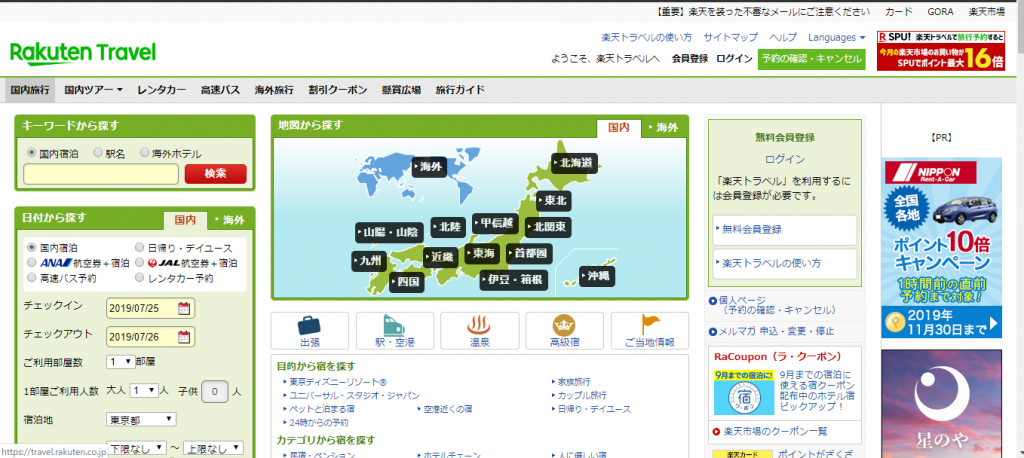The image size is (1024, 458).
Task: Open the SPU 16倍 points banner
Action: click(x=940, y=50)
